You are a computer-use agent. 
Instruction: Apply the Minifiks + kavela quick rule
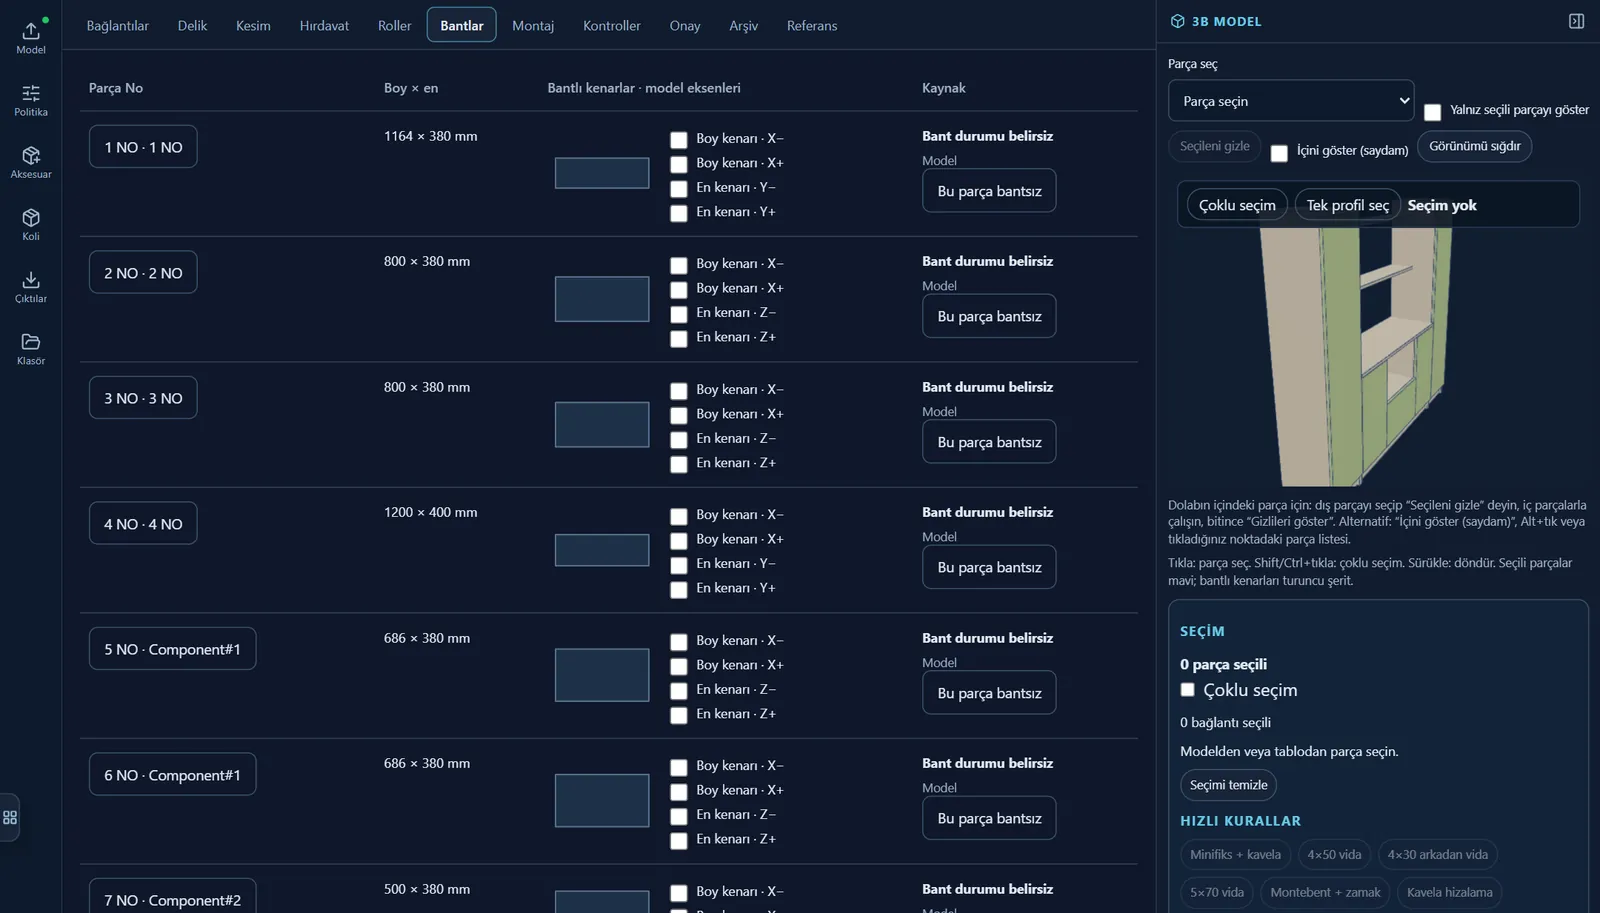1235,854
